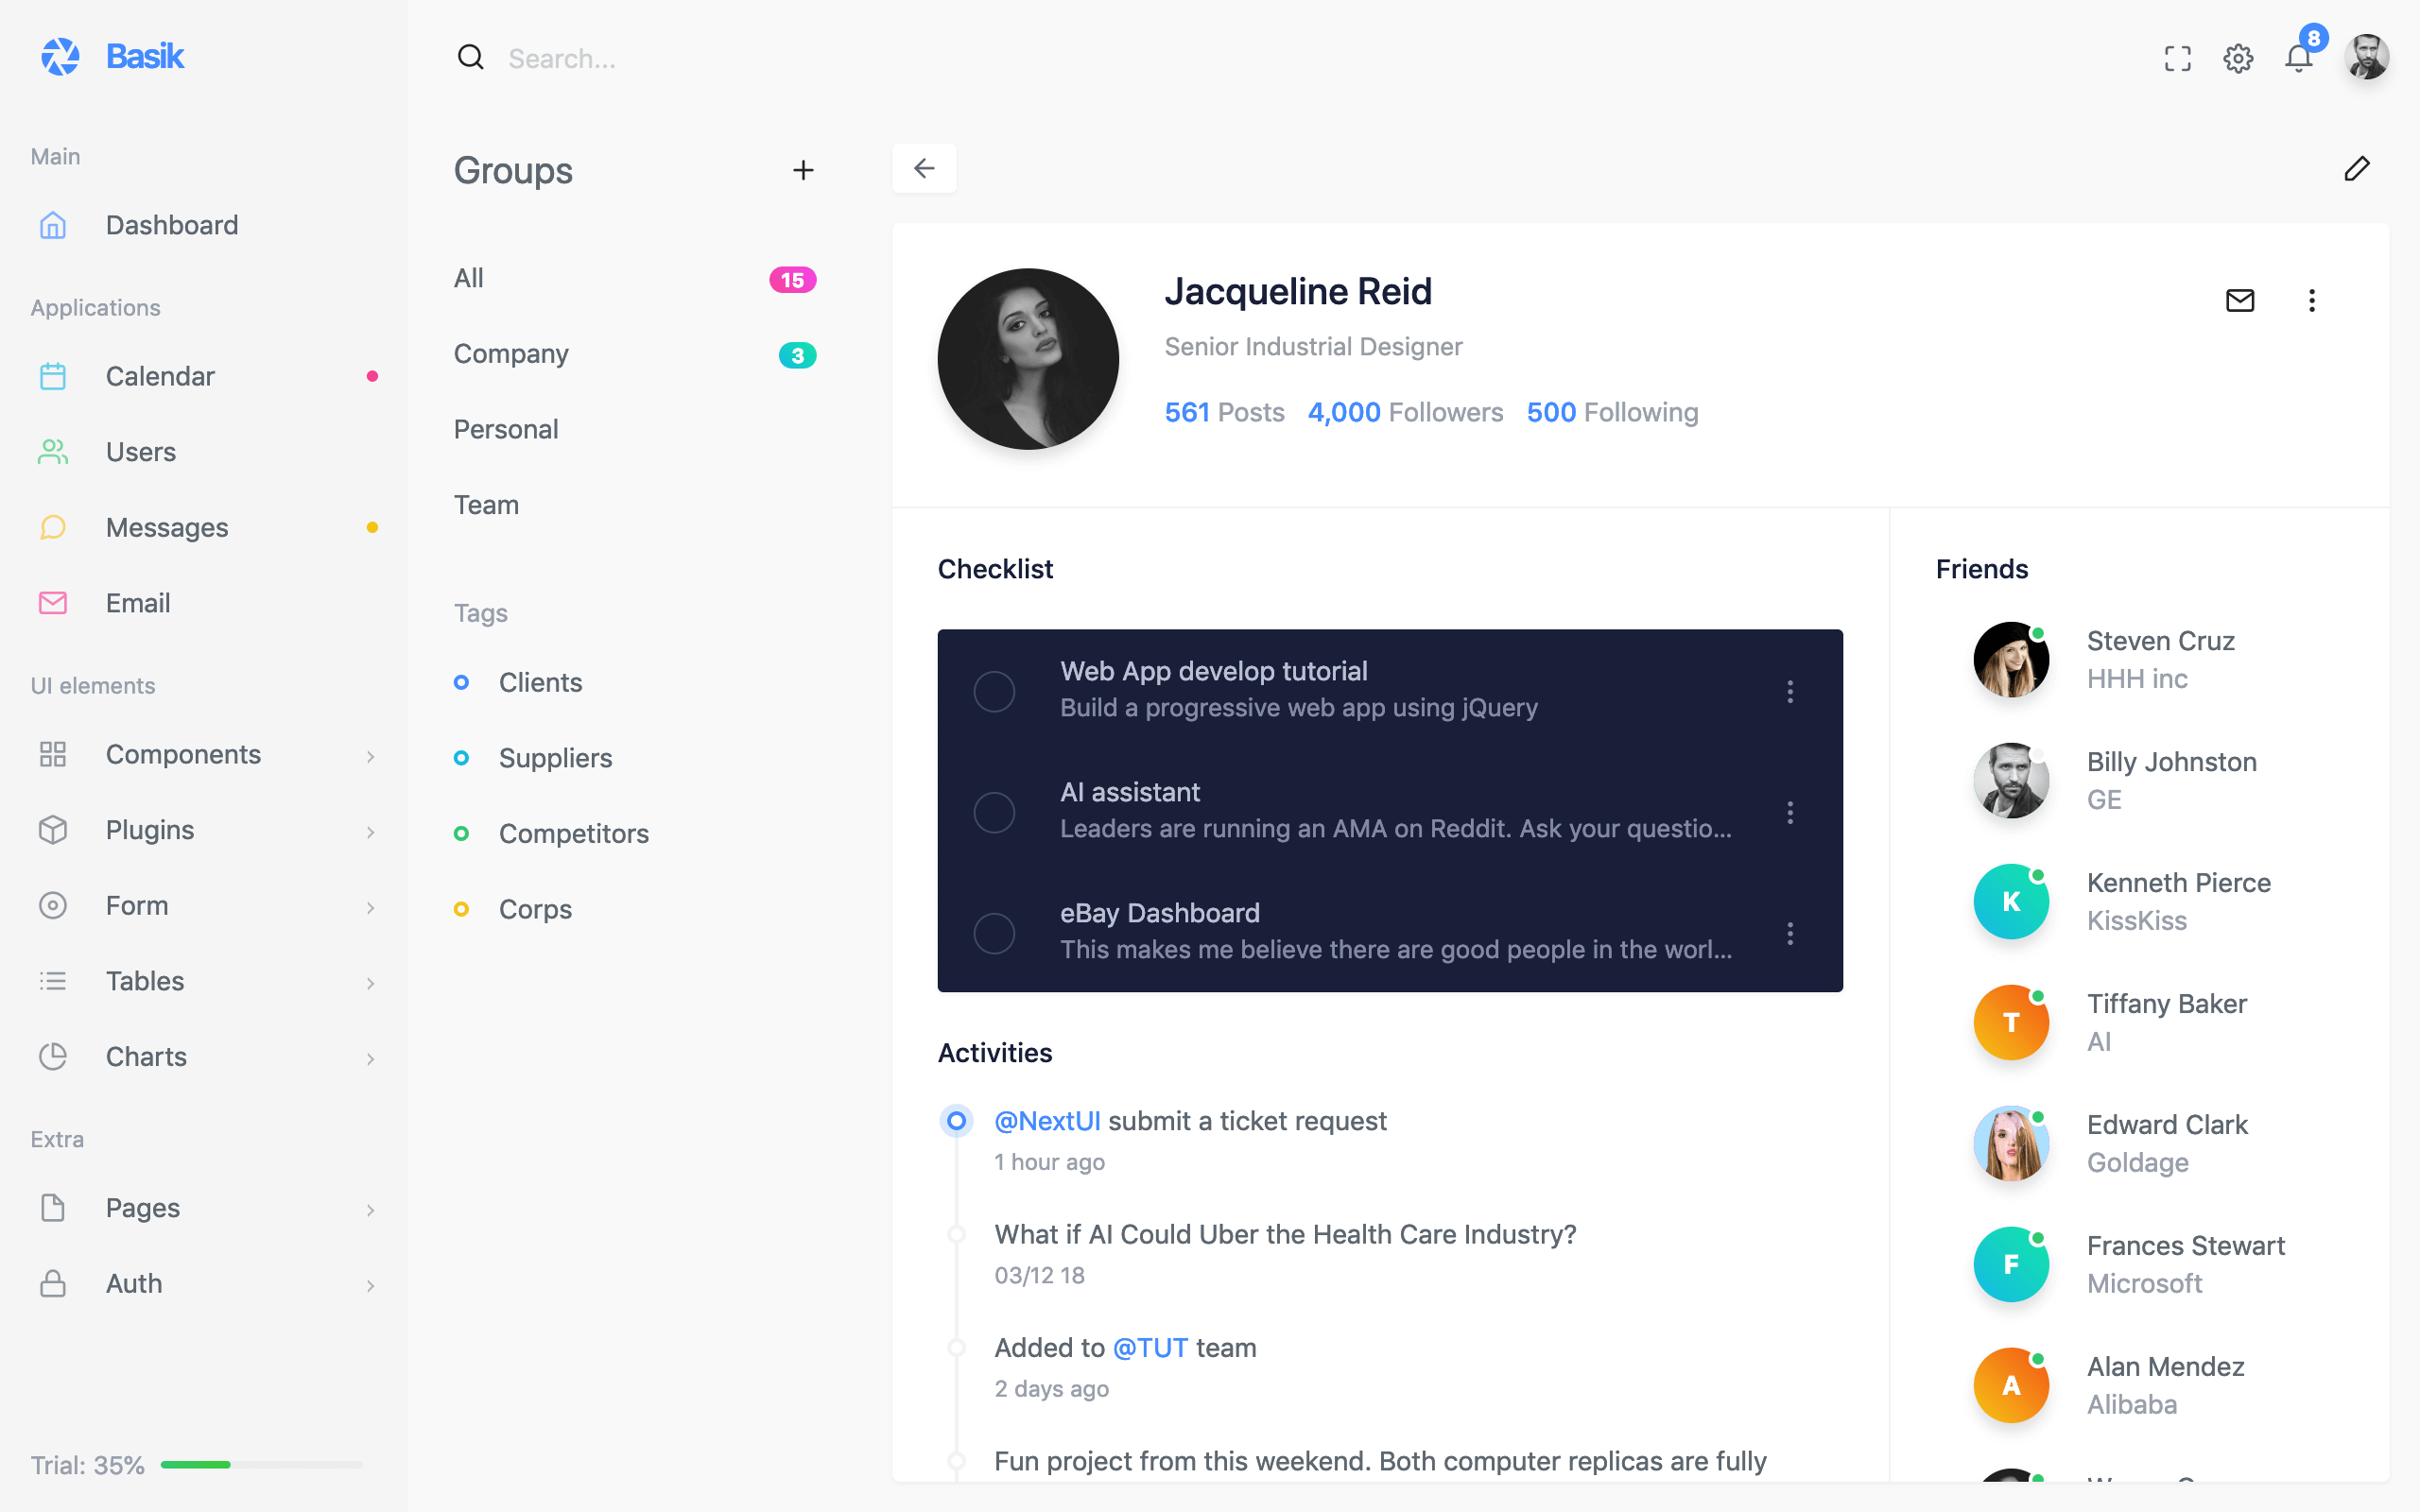Open Calendar in the sidebar
2420x1512 pixels.
coord(160,376)
